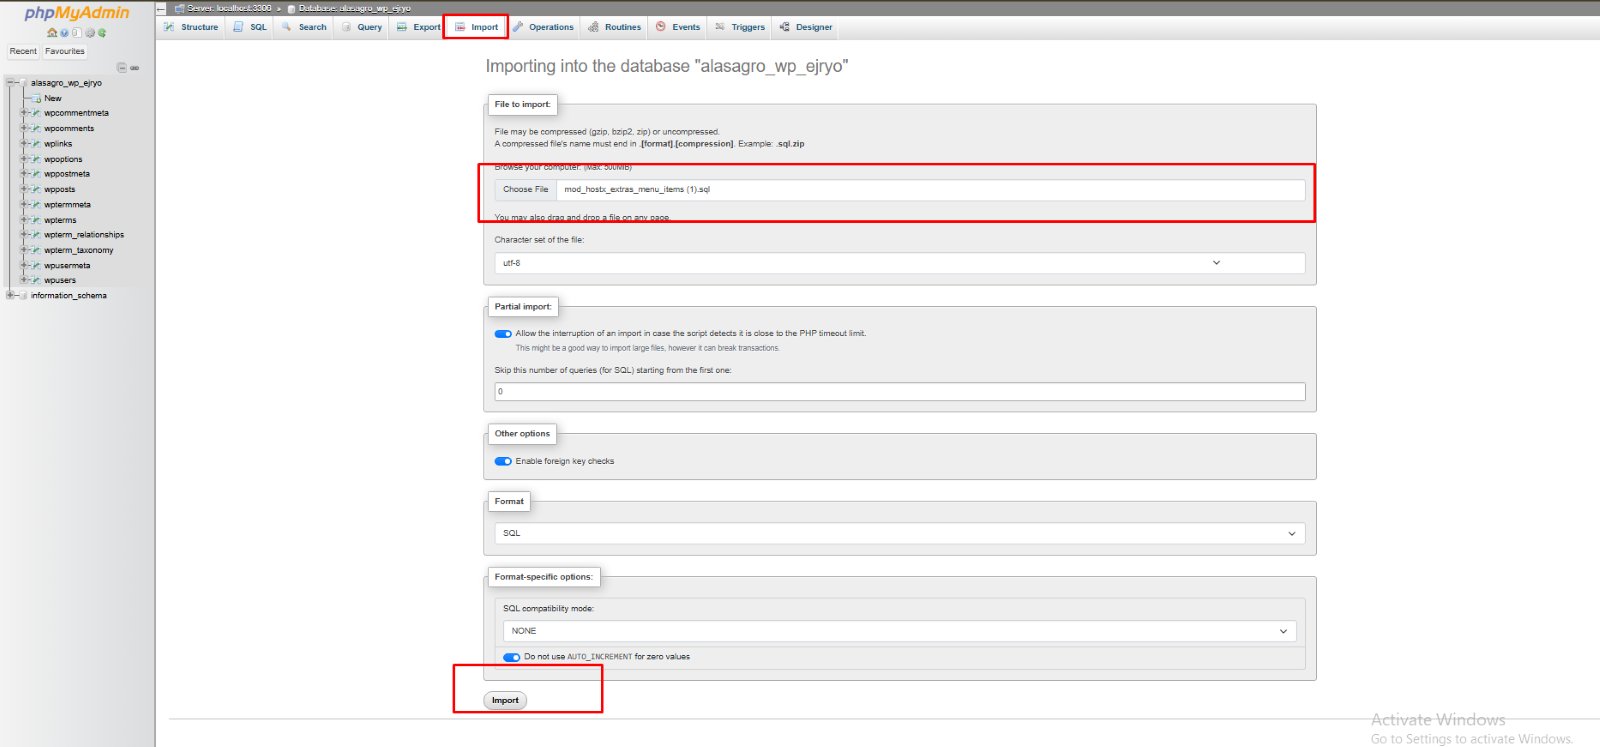Toggle Allow the interruption of import switch
This screenshot has height=747, width=1600.
pos(503,334)
